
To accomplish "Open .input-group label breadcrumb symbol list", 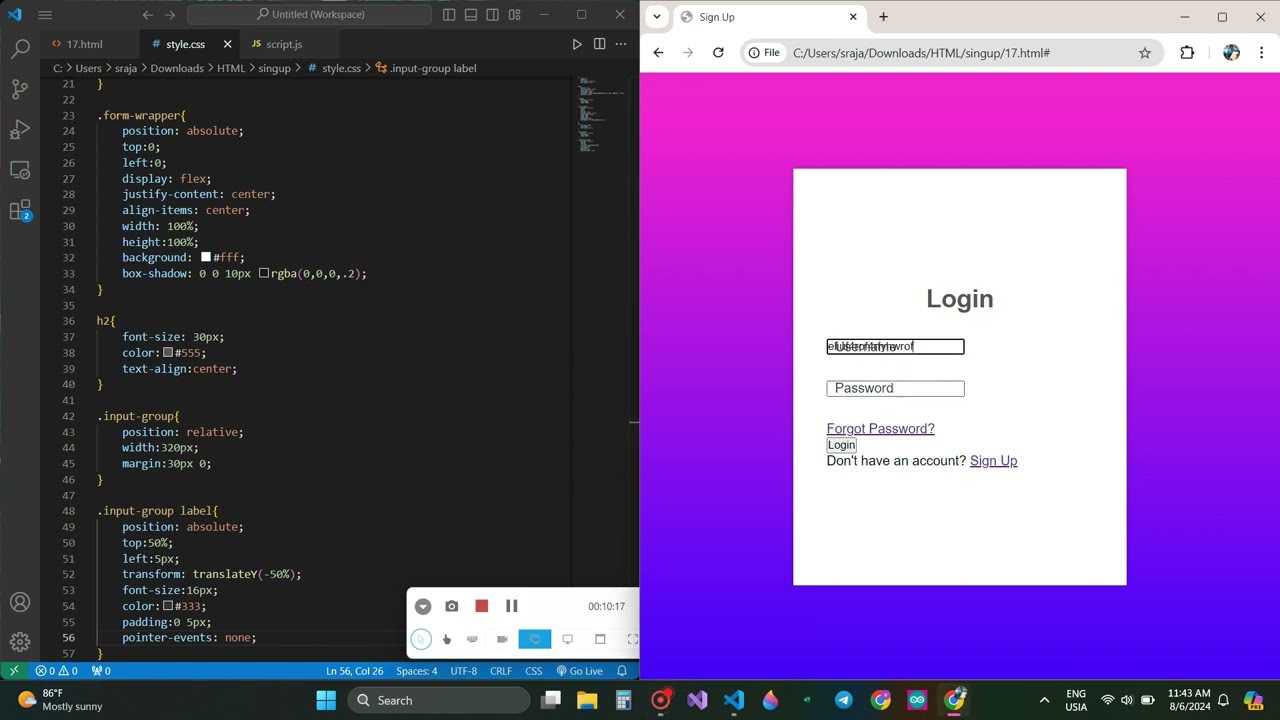I will [x=426, y=68].
